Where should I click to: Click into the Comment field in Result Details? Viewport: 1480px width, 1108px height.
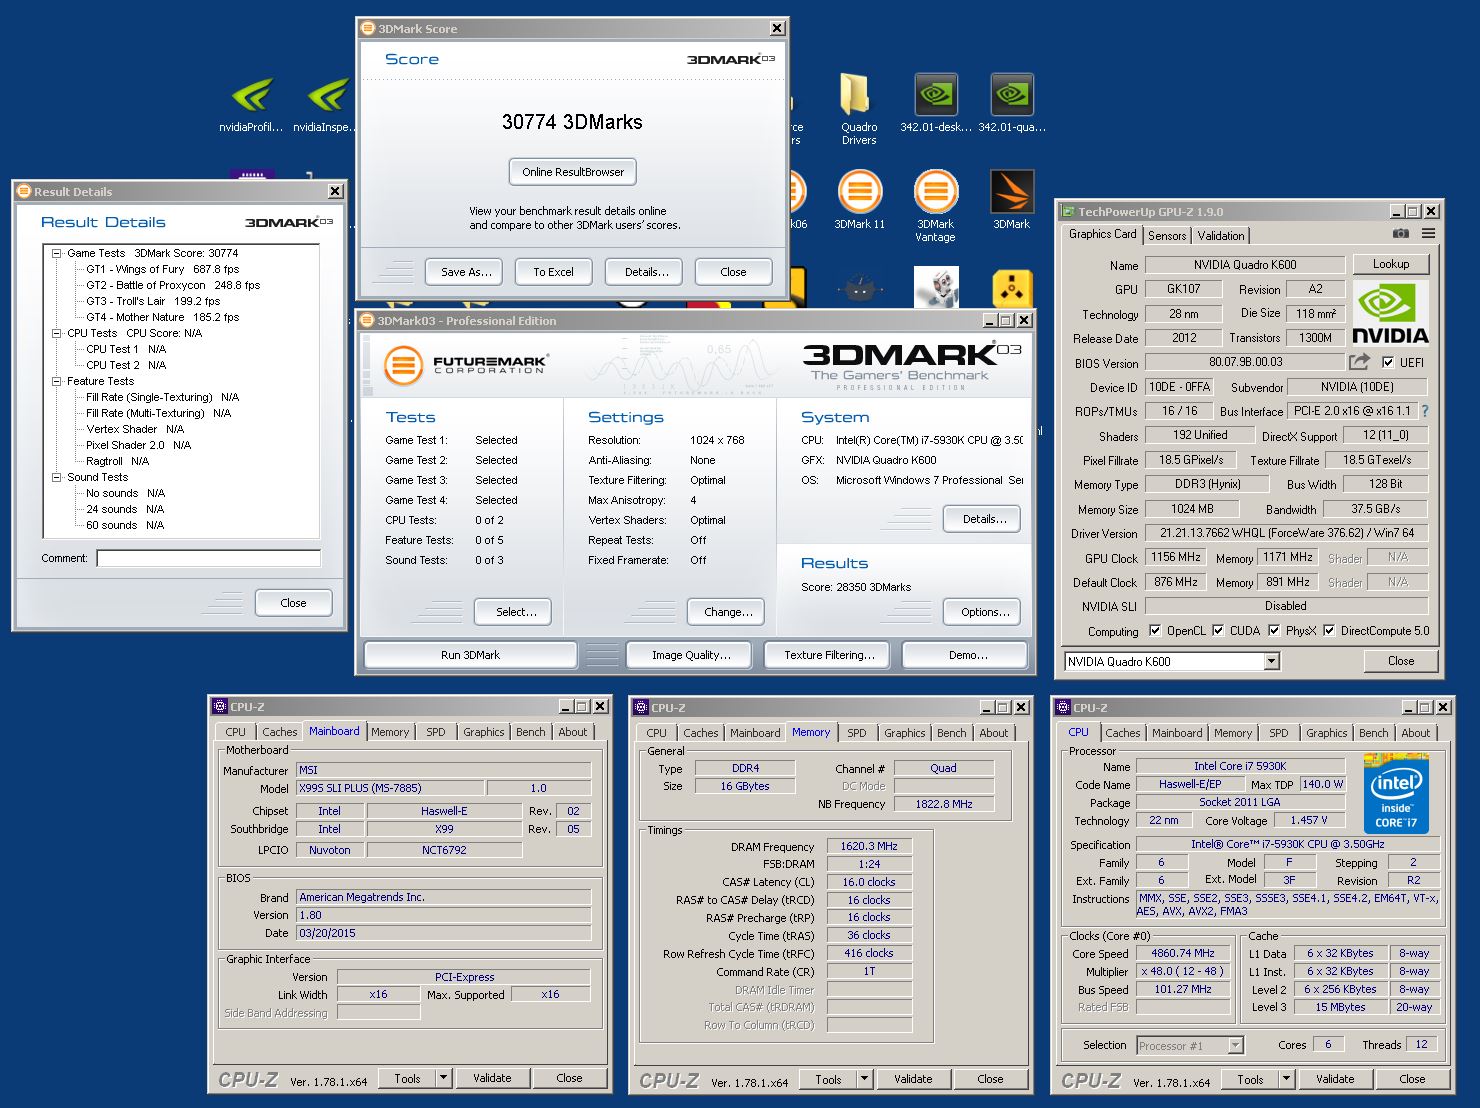coord(208,558)
